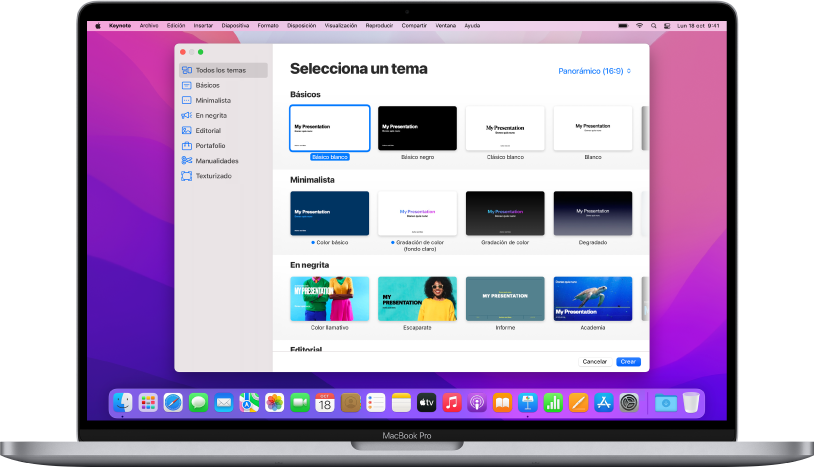
Task: Open App Store from the Dock
Action: point(603,402)
